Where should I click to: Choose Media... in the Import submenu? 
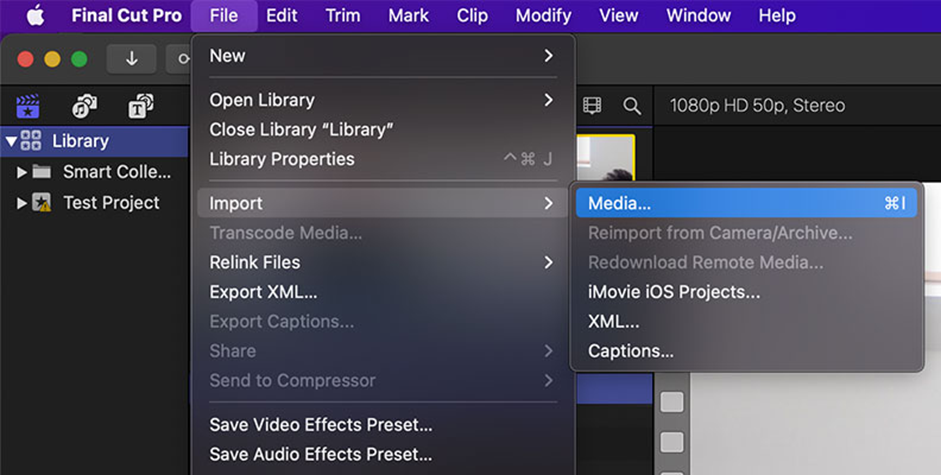point(746,203)
